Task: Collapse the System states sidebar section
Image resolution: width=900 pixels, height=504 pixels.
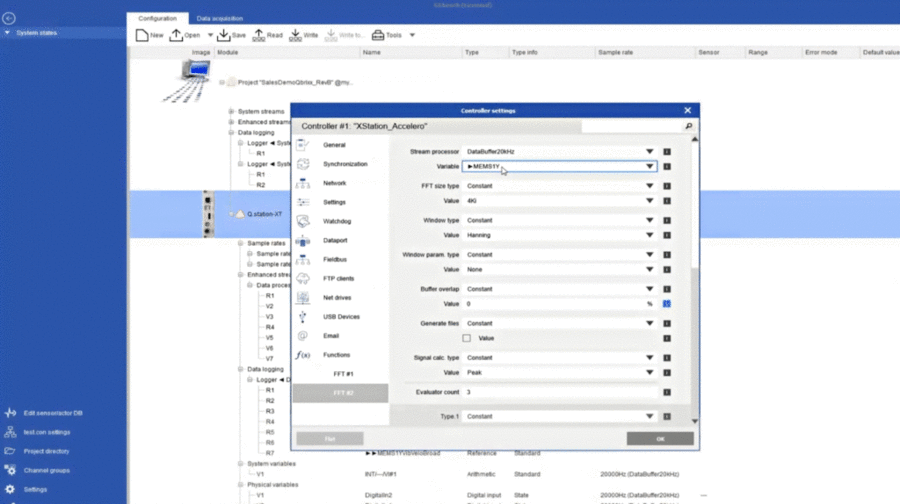Action: (8, 33)
